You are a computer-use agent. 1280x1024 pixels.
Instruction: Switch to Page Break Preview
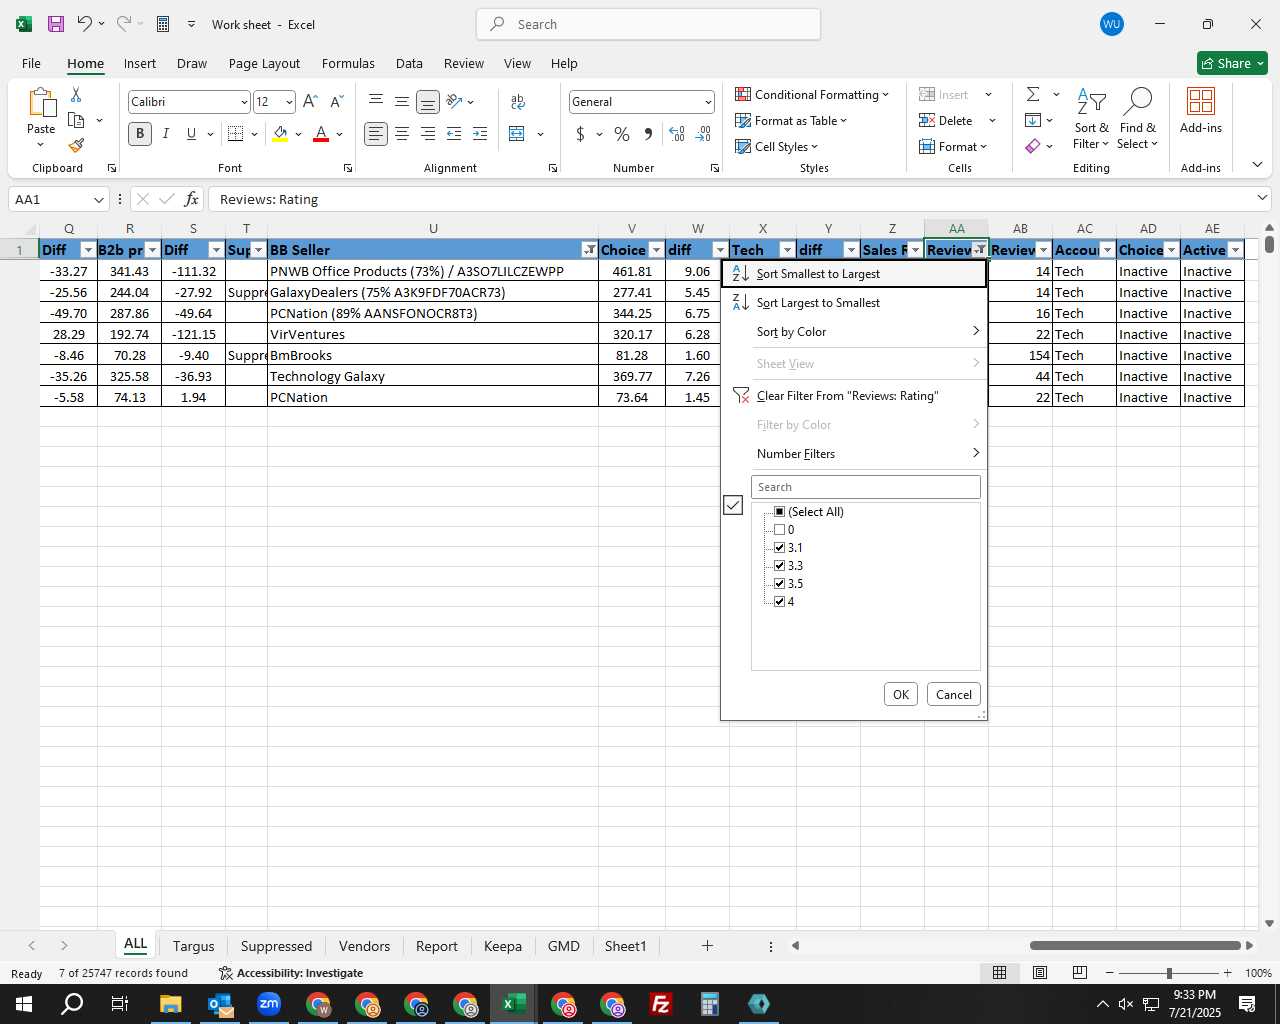click(x=1080, y=973)
